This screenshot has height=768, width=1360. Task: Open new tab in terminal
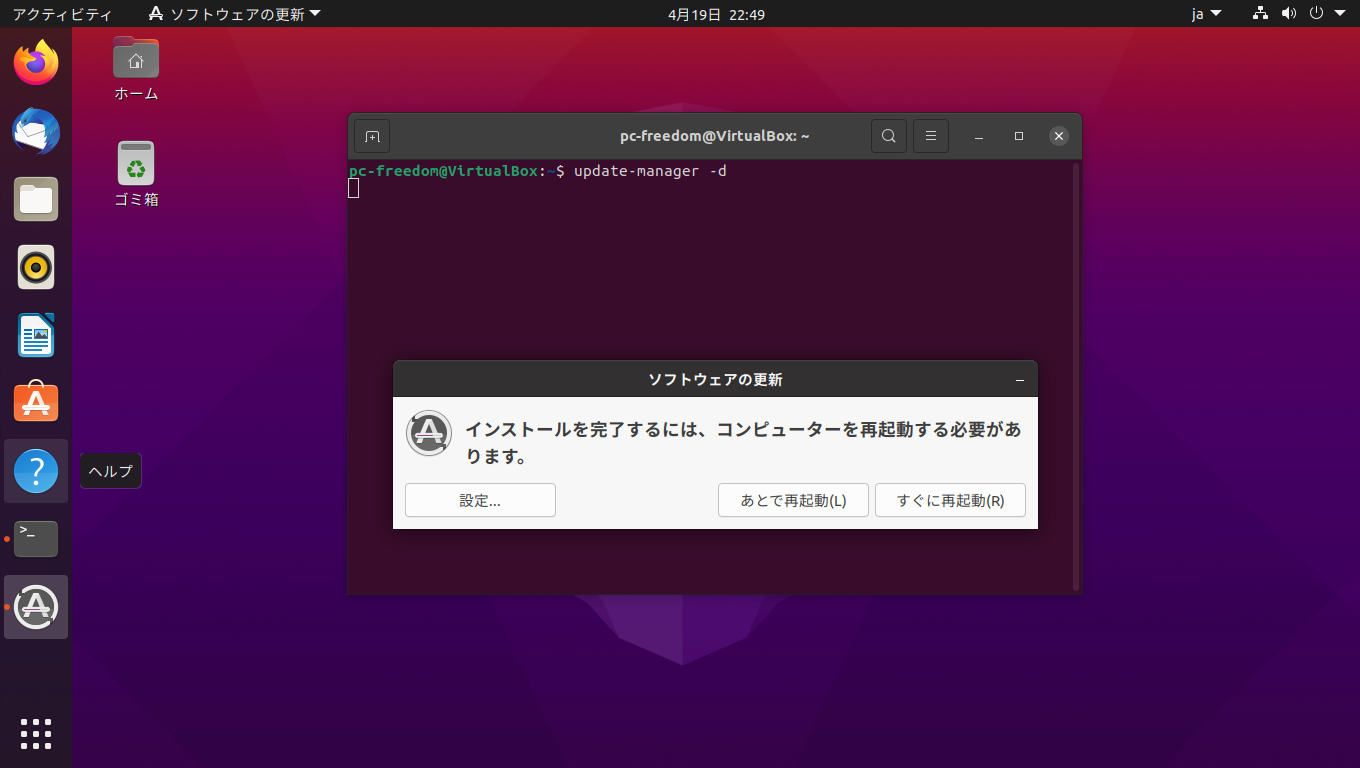372,136
